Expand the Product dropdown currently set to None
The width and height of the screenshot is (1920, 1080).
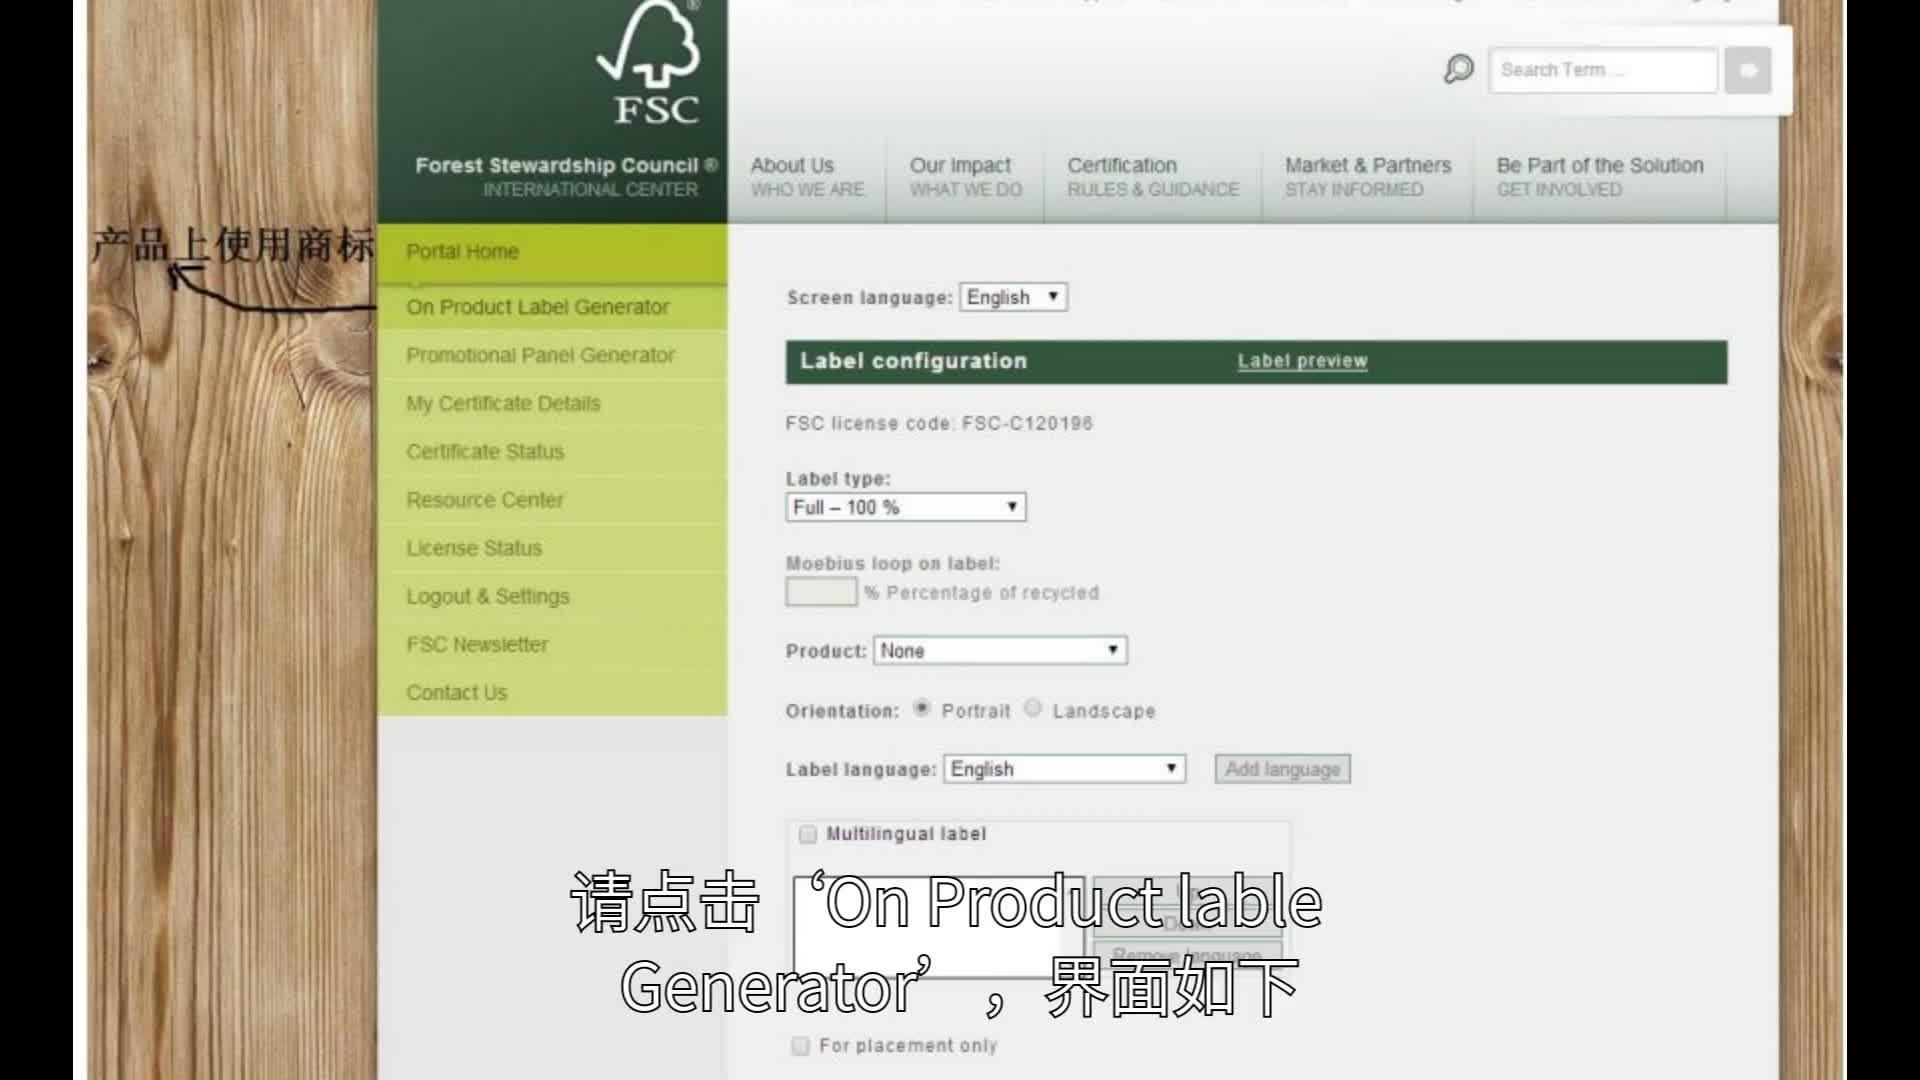click(997, 650)
